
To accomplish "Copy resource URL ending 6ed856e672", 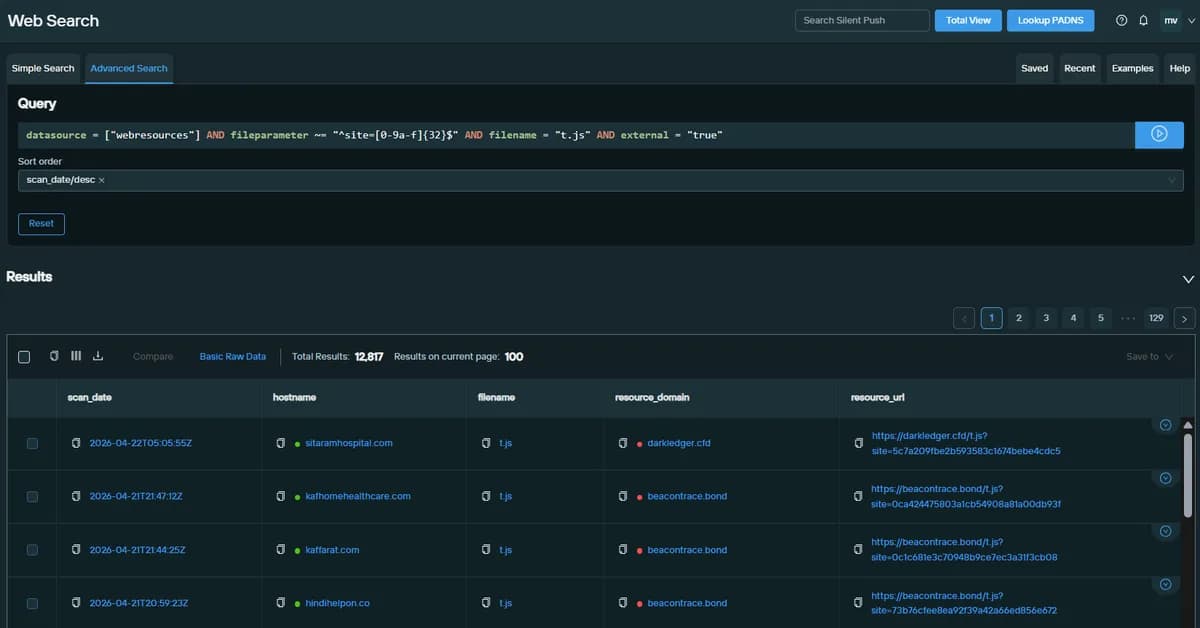I will point(859,603).
